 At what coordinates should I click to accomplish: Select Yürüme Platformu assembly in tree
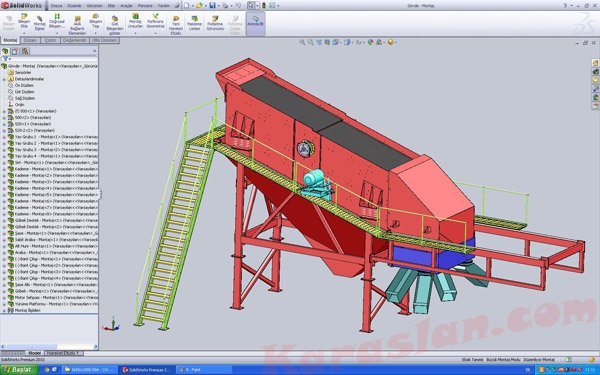(53, 304)
